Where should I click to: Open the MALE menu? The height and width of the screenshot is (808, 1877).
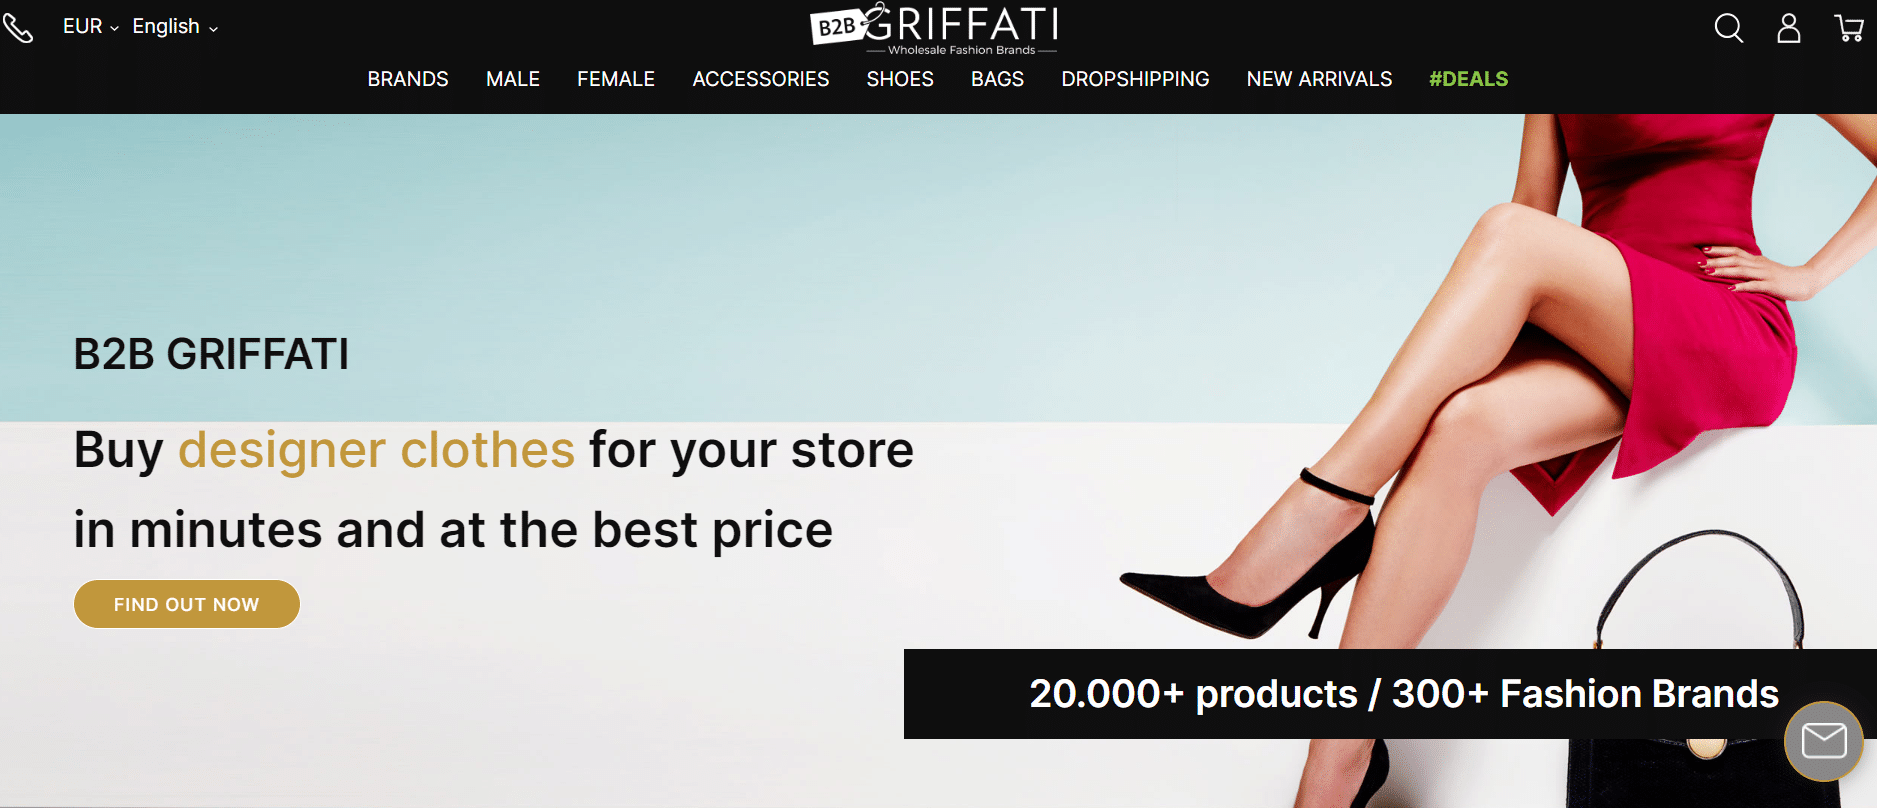click(x=513, y=79)
